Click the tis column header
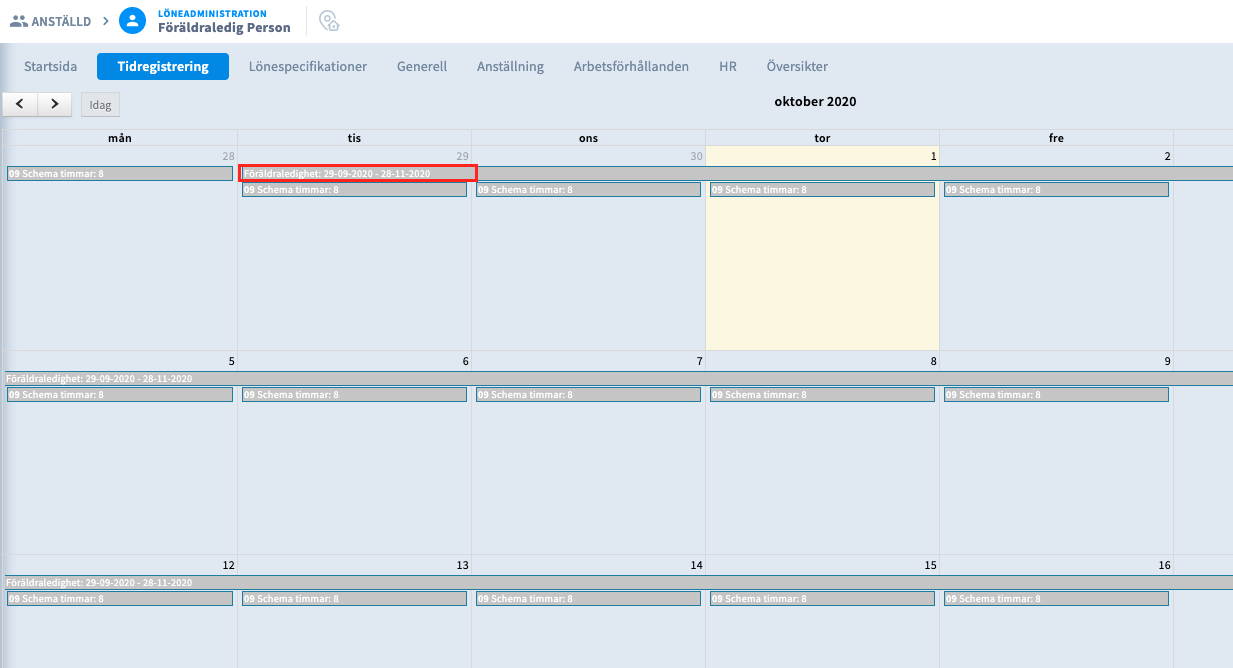This screenshot has height=668, width=1233. pyautogui.click(x=354, y=138)
